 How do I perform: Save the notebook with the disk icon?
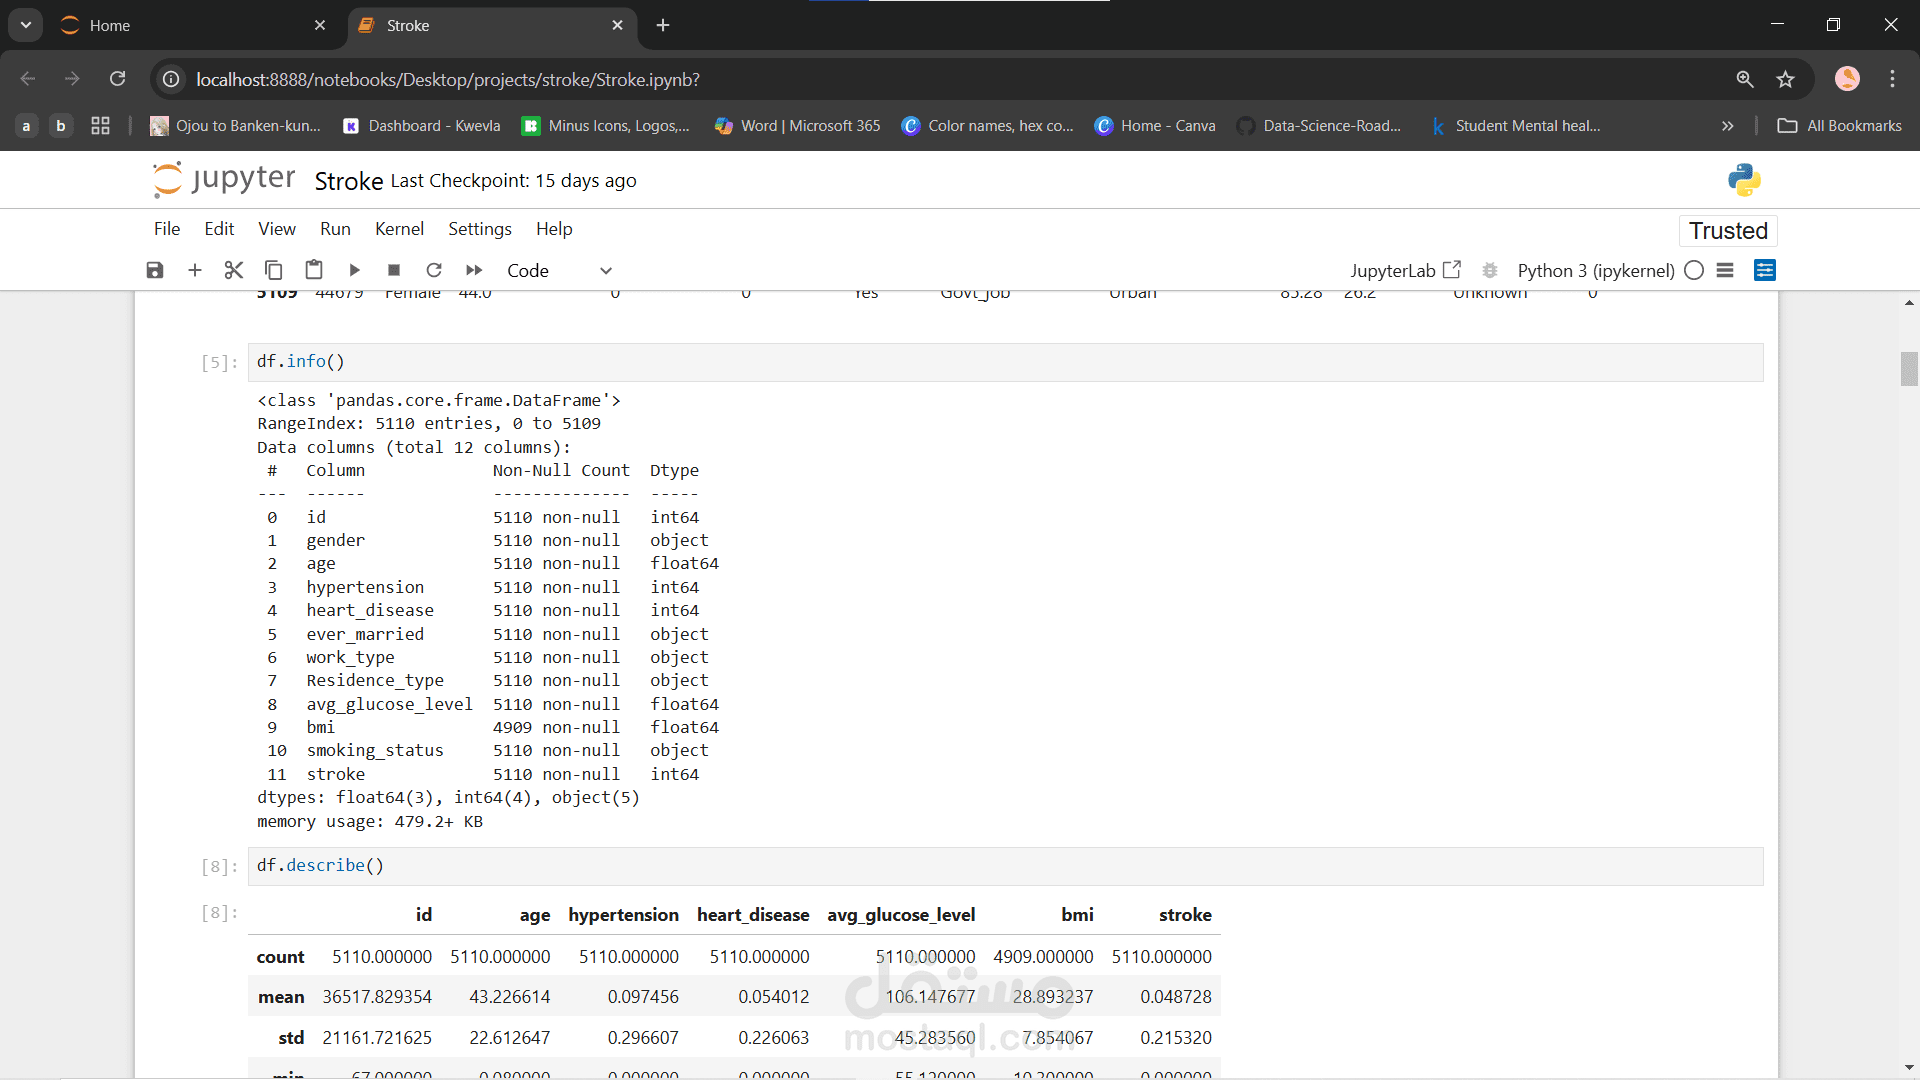[x=155, y=270]
